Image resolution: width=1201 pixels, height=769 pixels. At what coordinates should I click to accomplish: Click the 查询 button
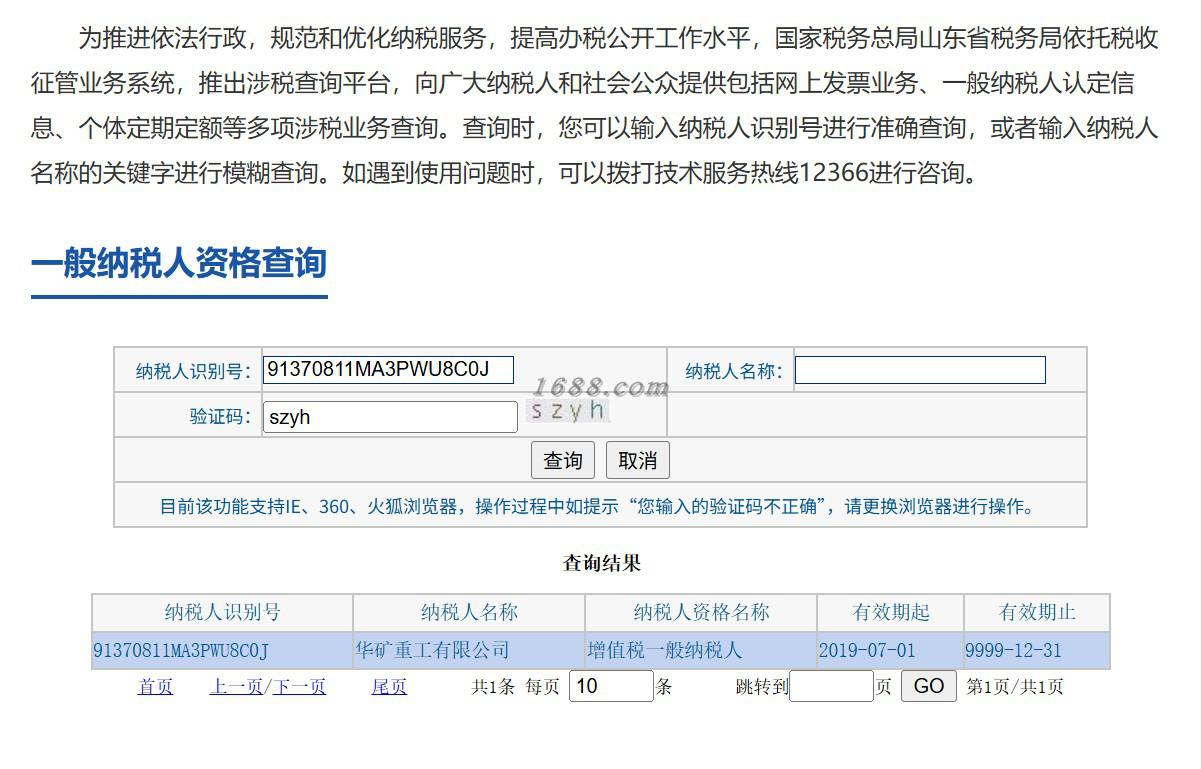coord(563,461)
